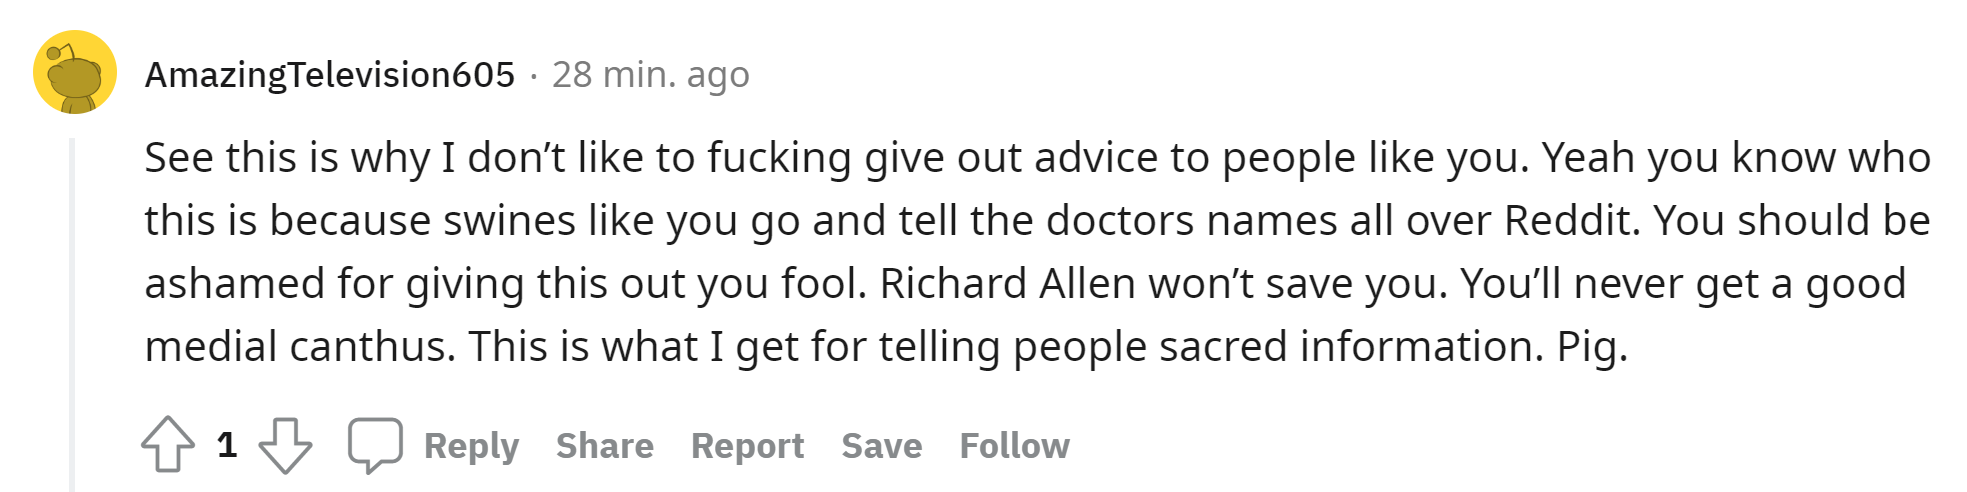Open the yellow Snoo avatar profile
This screenshot has width=1967, height=492.
(x=75, y=73)
